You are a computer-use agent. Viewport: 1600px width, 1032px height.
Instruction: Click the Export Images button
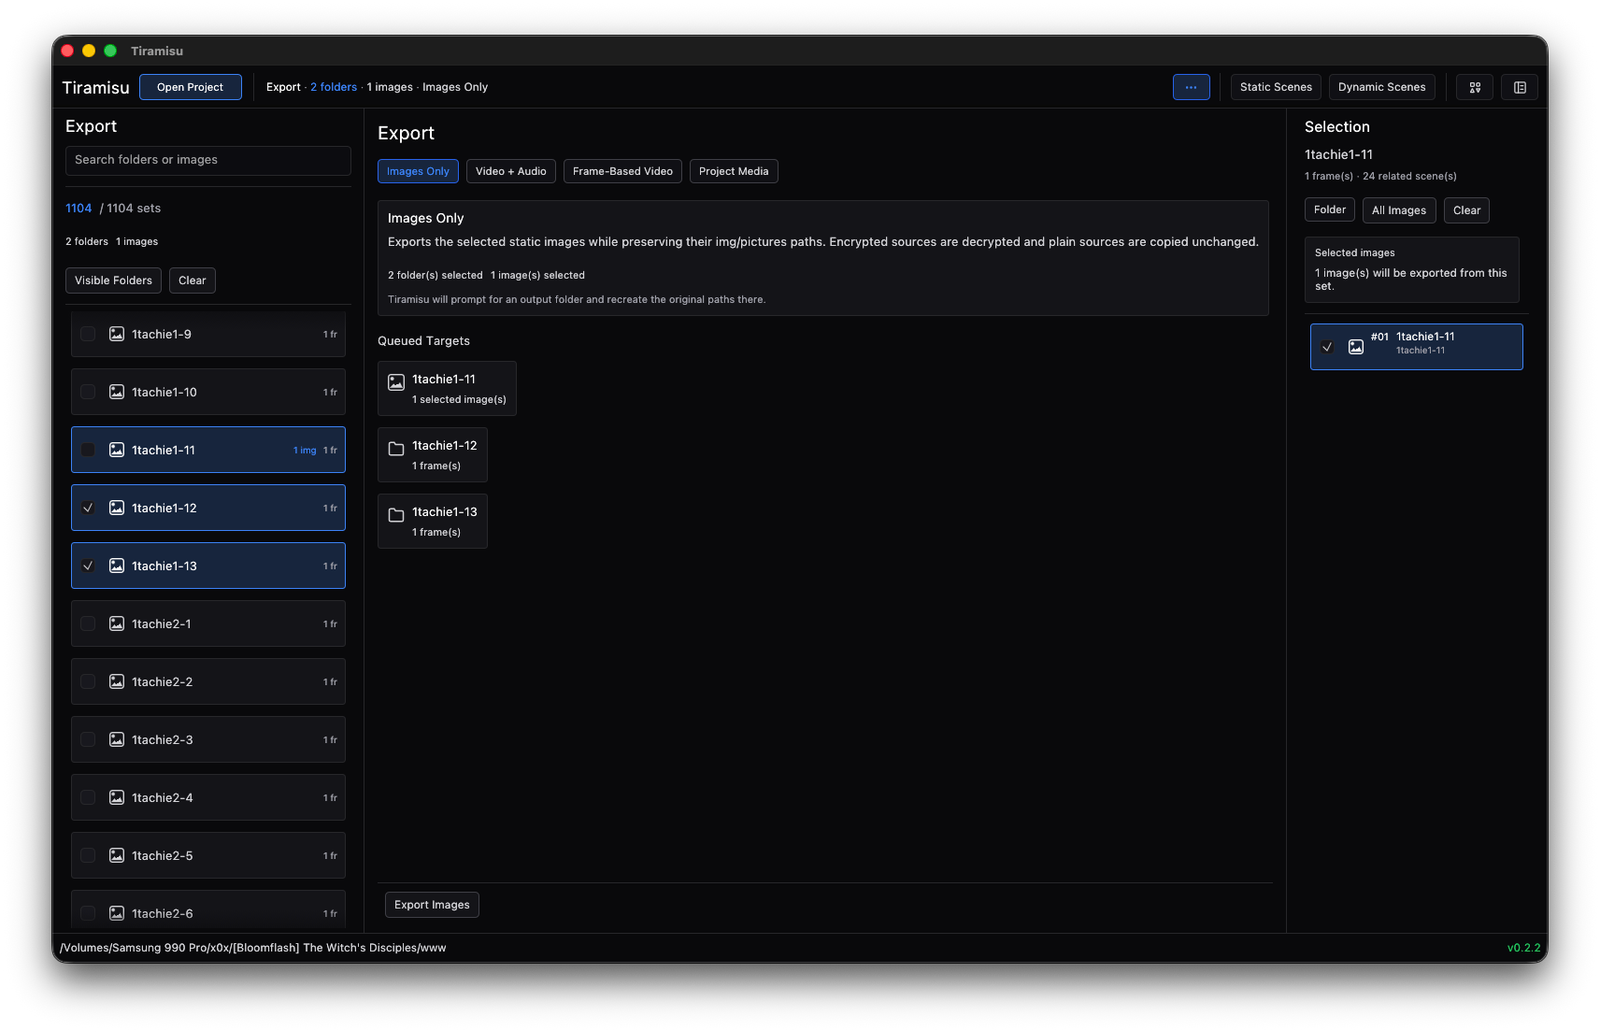click(432, 905)
